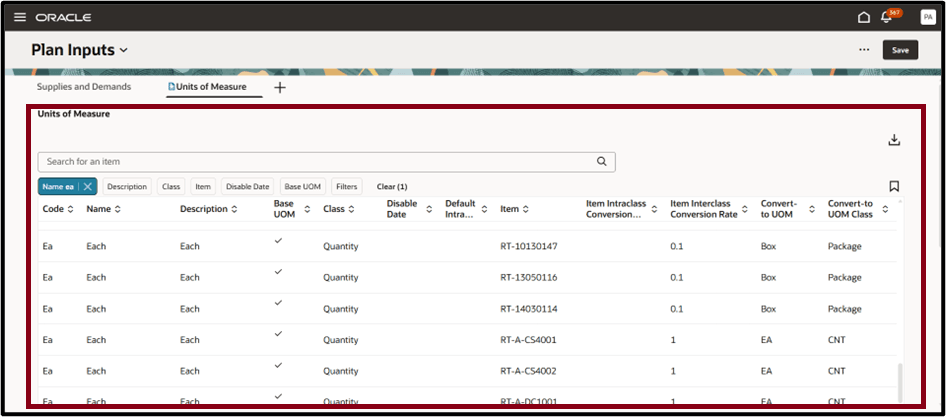Click Clear (1) to reset filters

(392, 186)
